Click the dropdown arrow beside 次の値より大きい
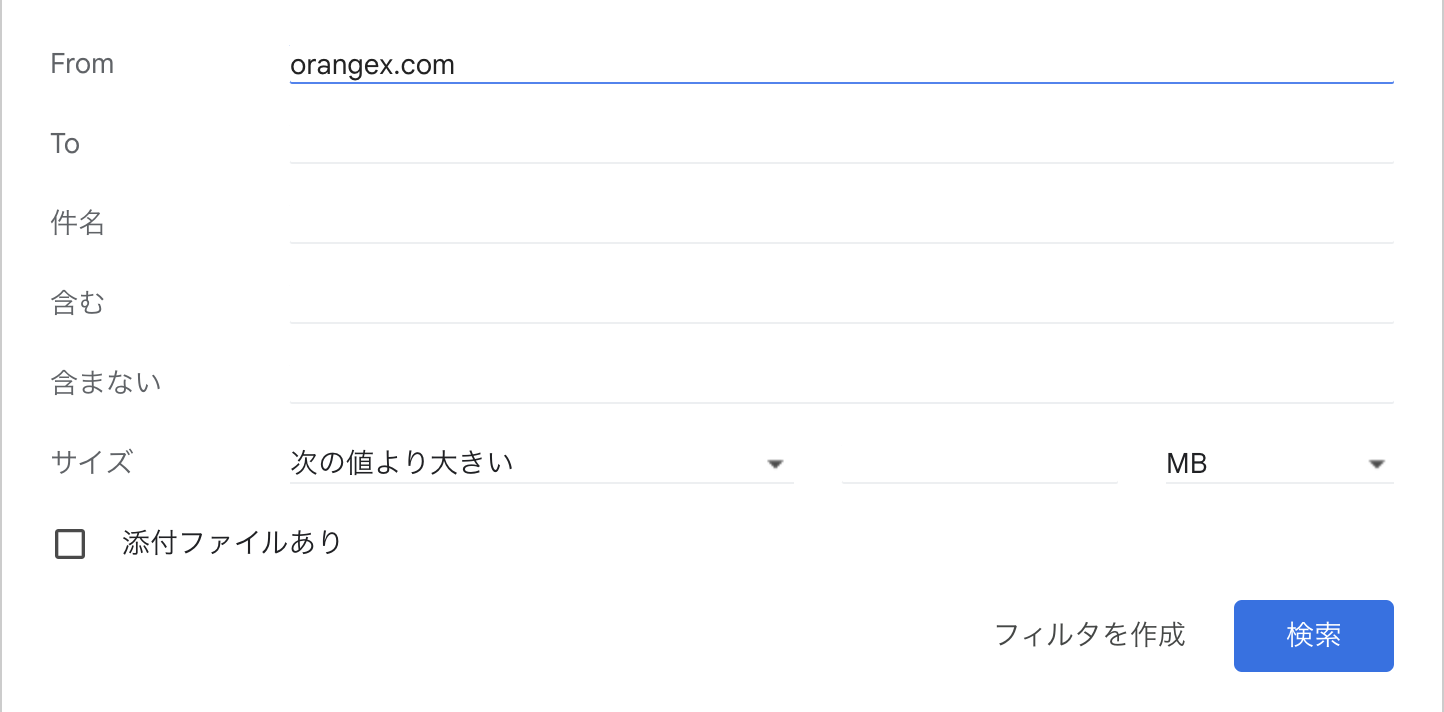Viewport: 1444px width, 712px height. (x=774, y=463)
